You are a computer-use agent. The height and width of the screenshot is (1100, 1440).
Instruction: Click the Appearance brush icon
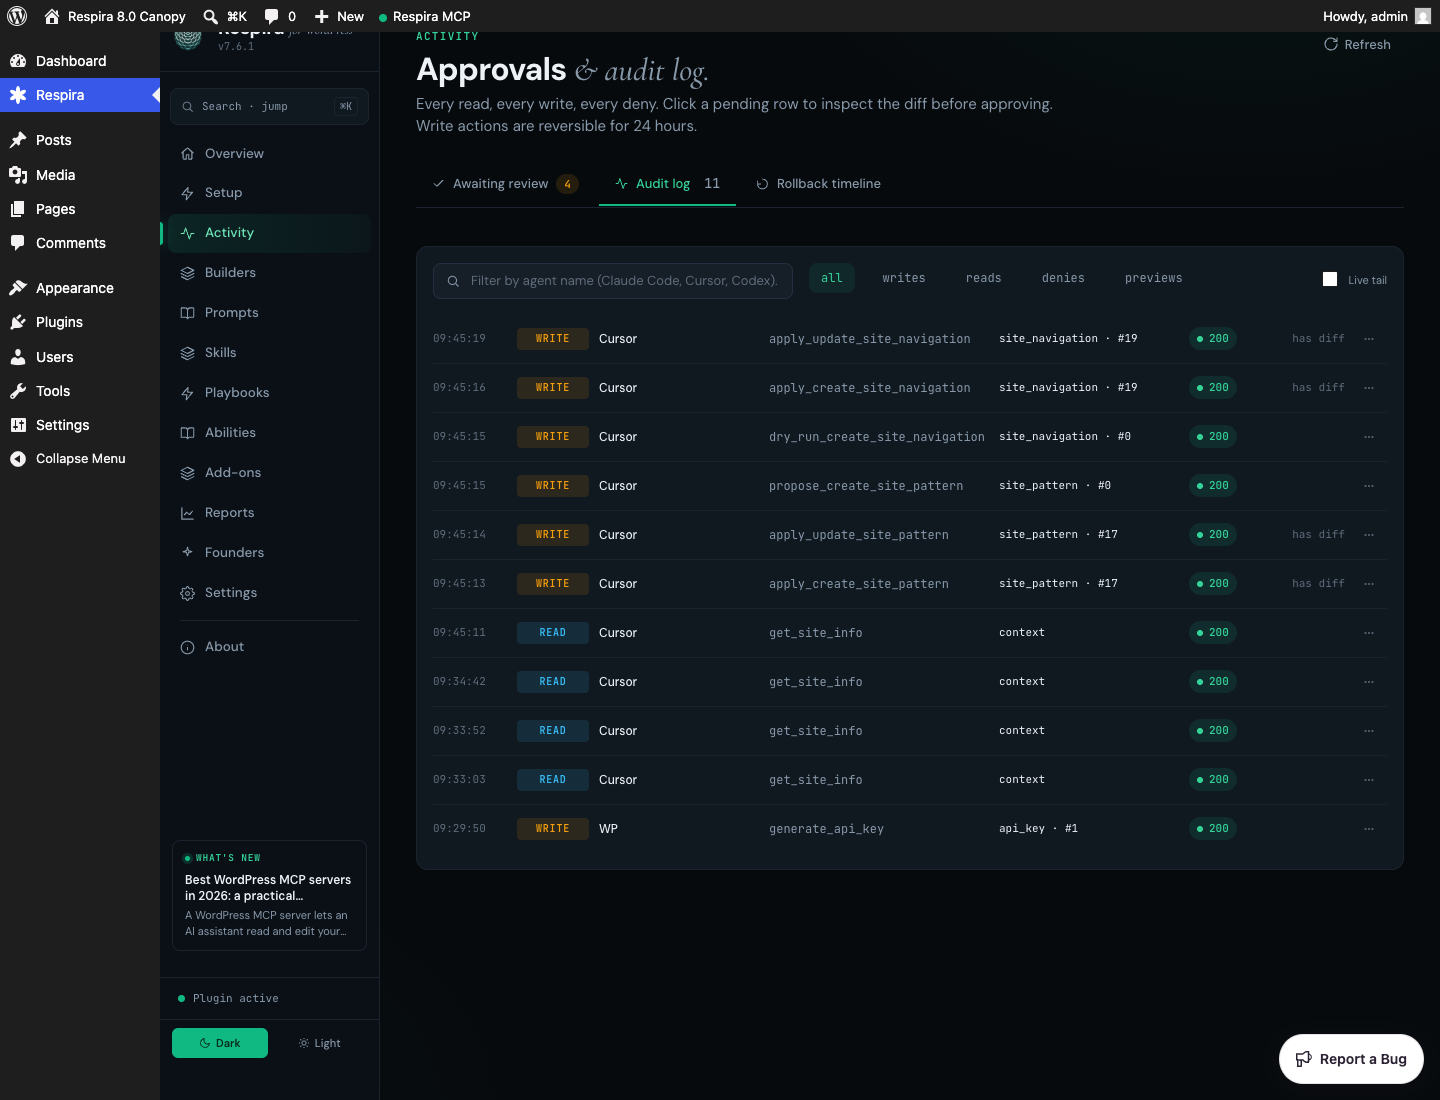[x=18, y=288]
